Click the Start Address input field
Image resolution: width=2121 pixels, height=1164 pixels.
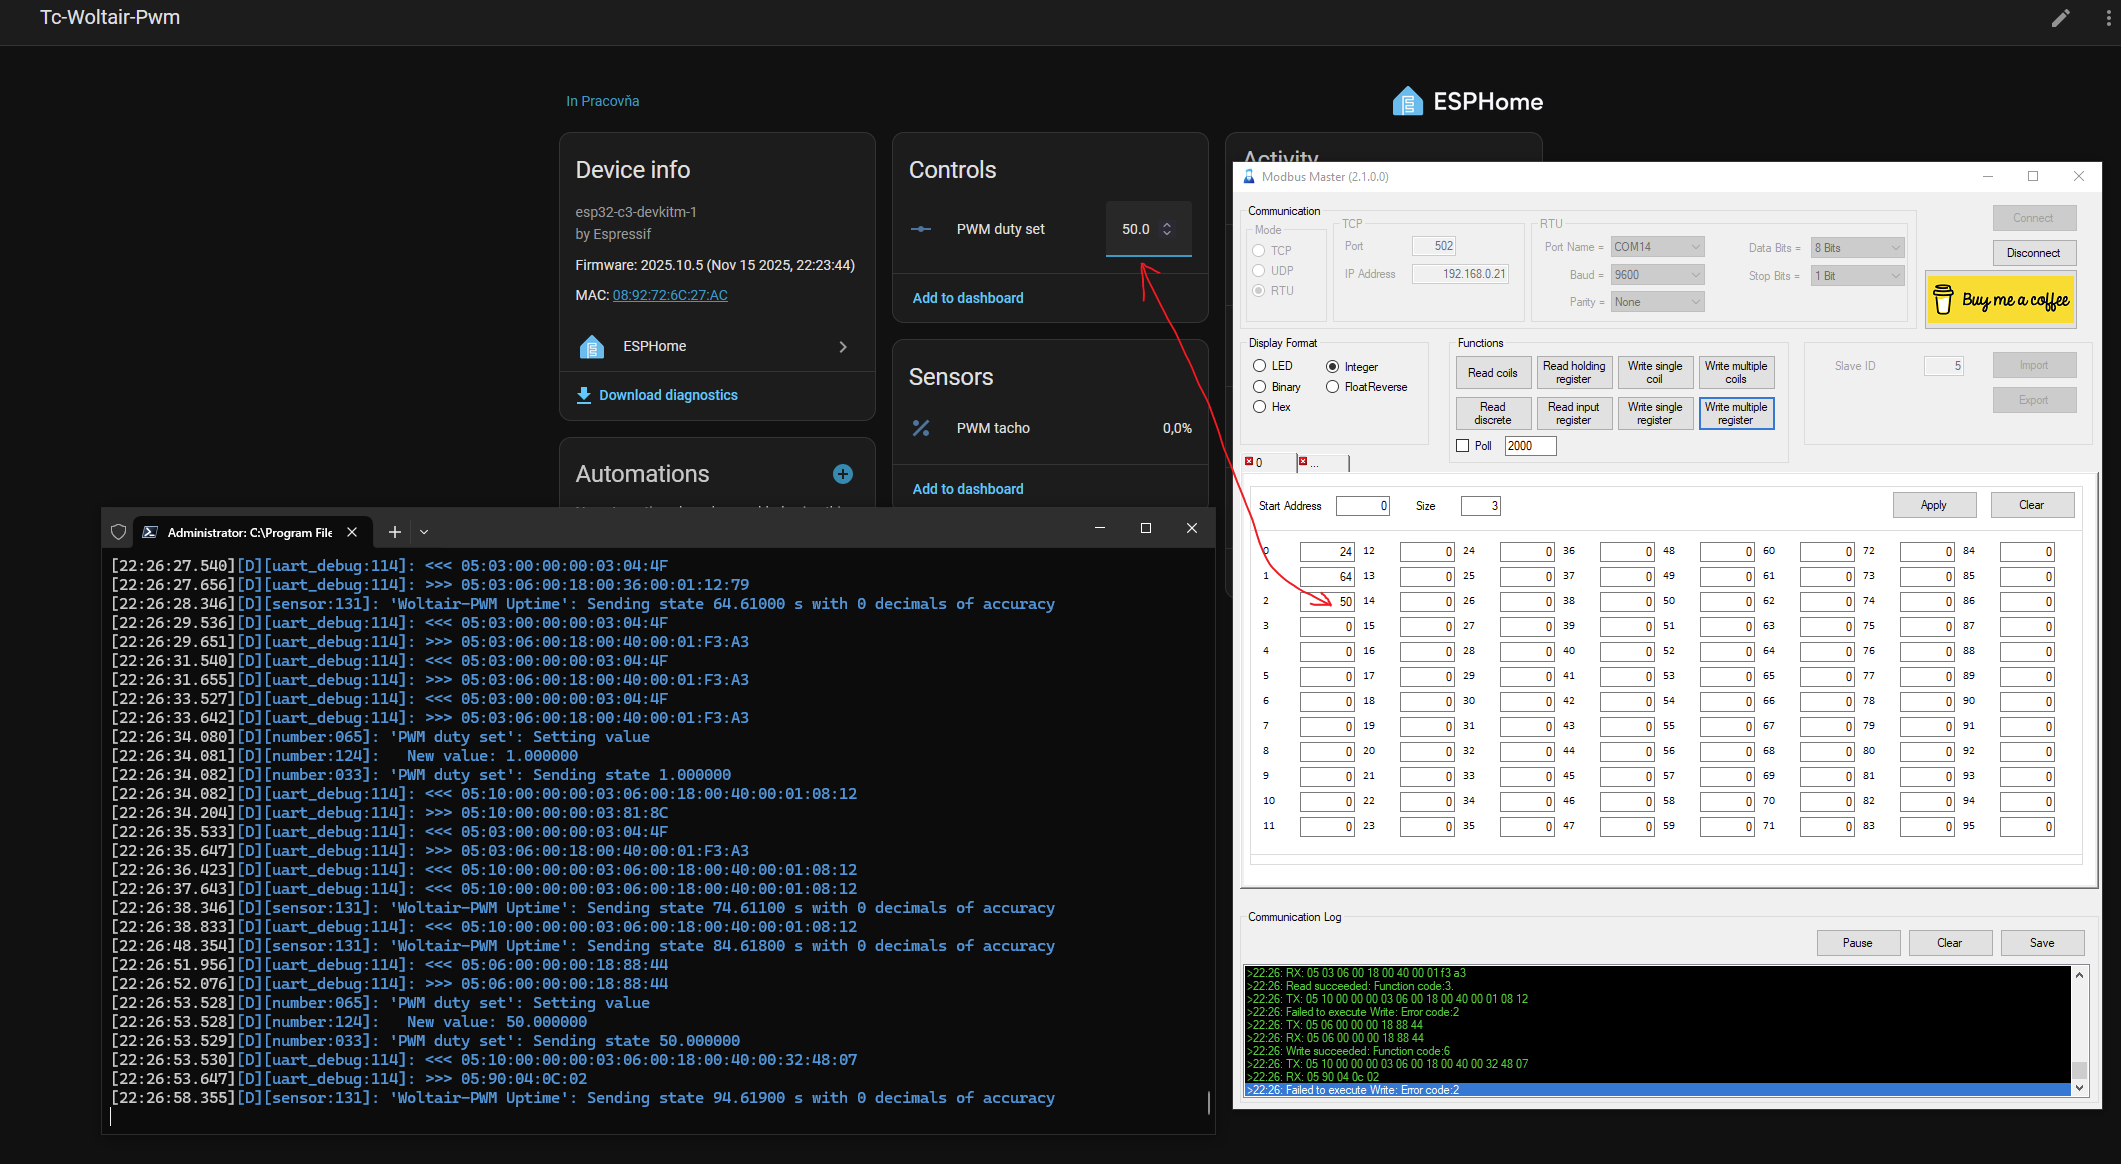pos(1362,506)
